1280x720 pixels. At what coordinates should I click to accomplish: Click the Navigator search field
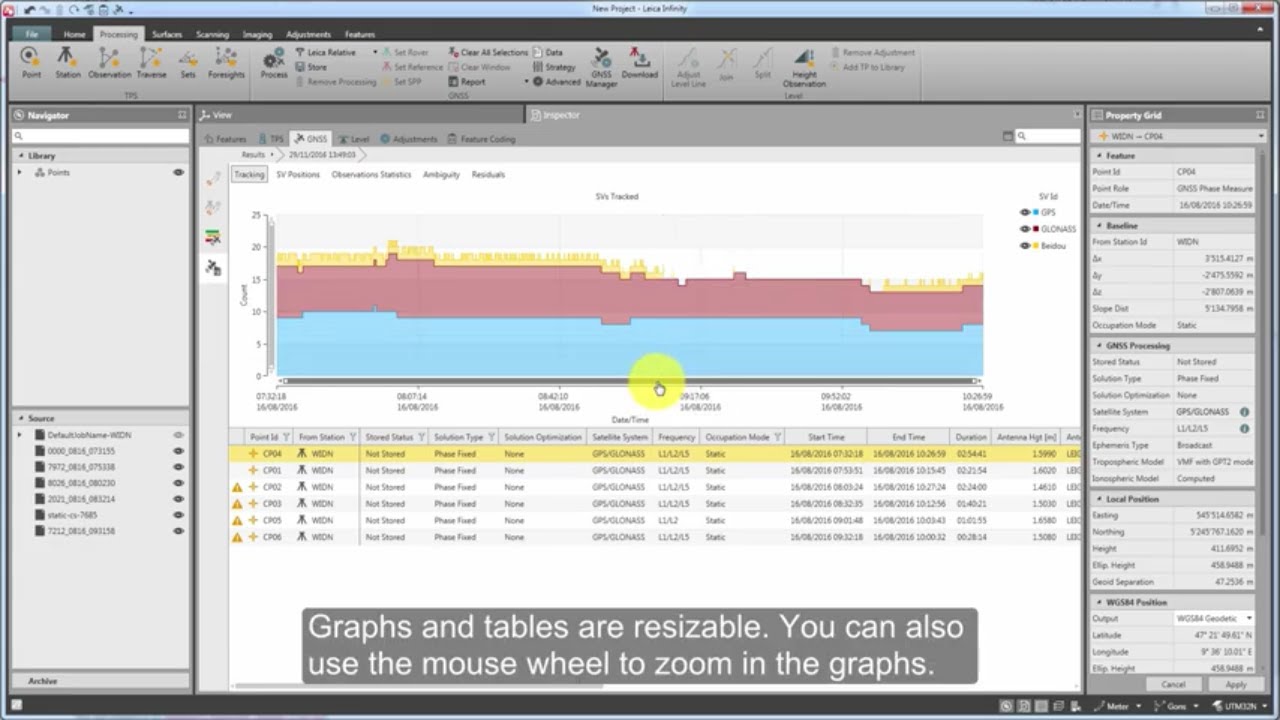point(99,136)
